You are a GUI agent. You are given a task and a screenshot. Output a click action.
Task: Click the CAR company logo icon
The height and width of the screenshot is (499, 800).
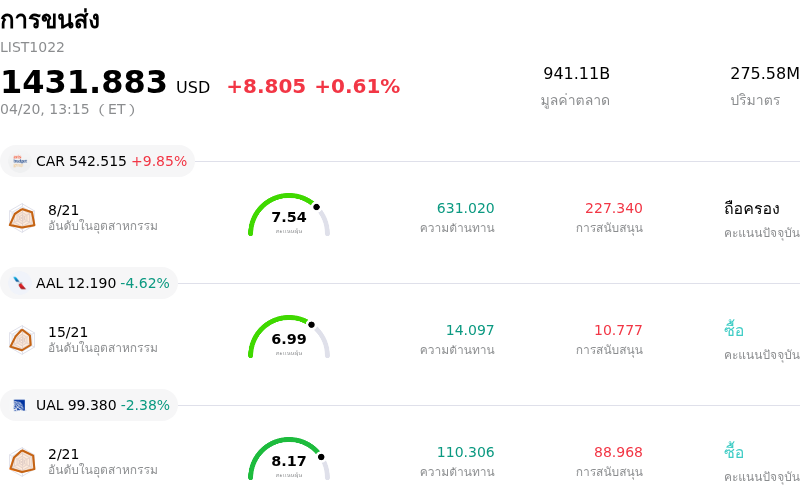point(20,161)
